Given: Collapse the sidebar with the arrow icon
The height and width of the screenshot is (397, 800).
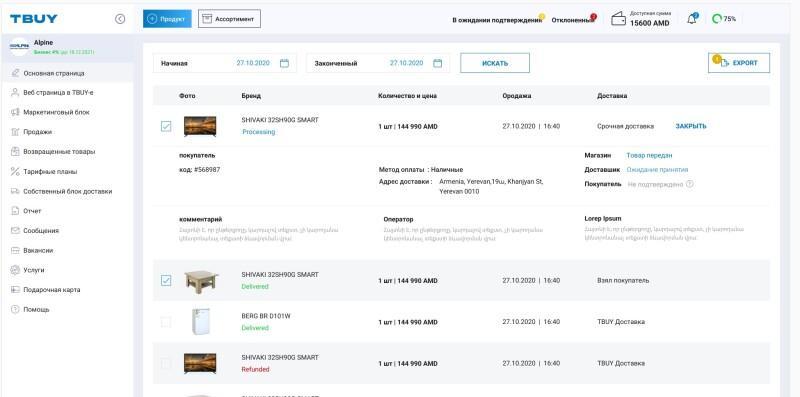Looking at the screenshot, I should pyautogui.click(x=120, y=19).
